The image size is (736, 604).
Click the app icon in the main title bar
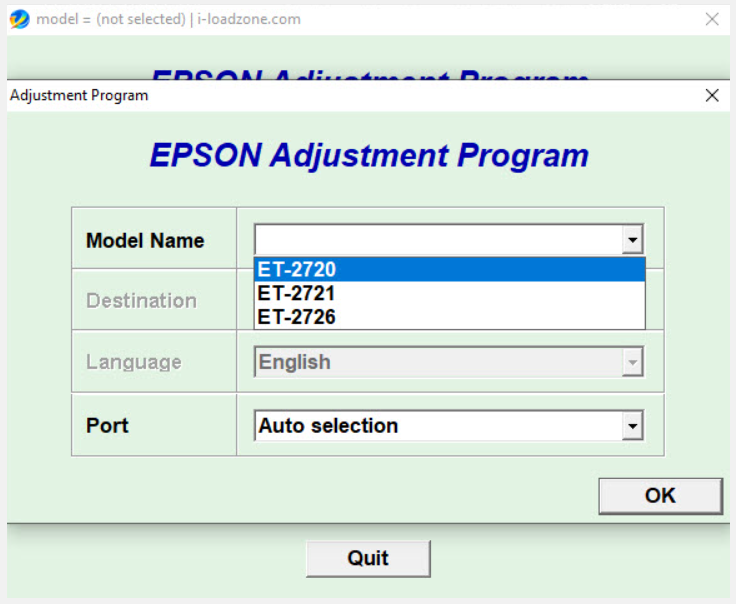19,19
